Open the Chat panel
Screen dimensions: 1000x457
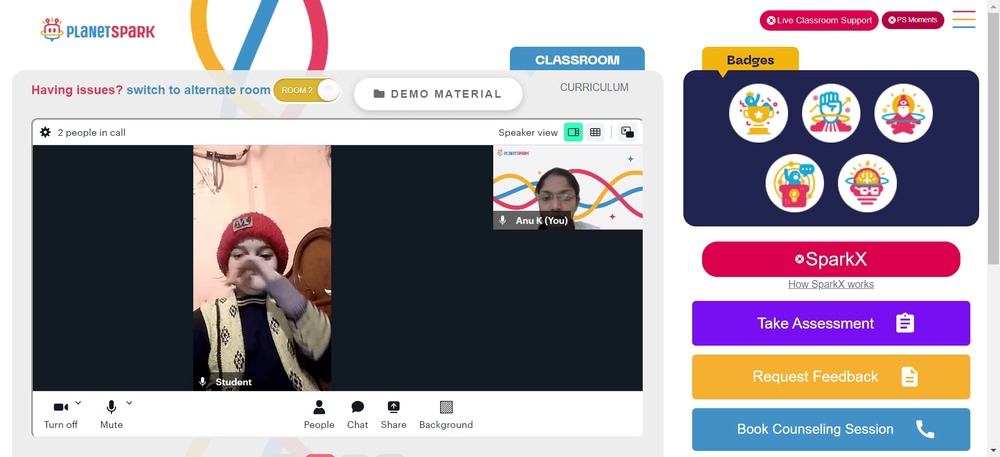click(358, 414)
